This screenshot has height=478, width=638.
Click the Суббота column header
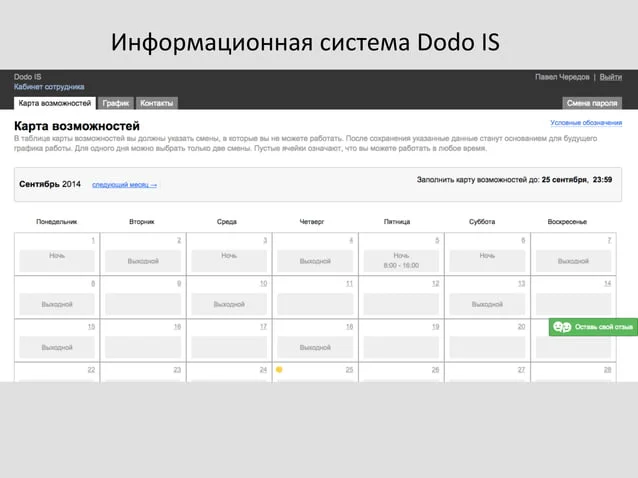[x=482, y=222]
